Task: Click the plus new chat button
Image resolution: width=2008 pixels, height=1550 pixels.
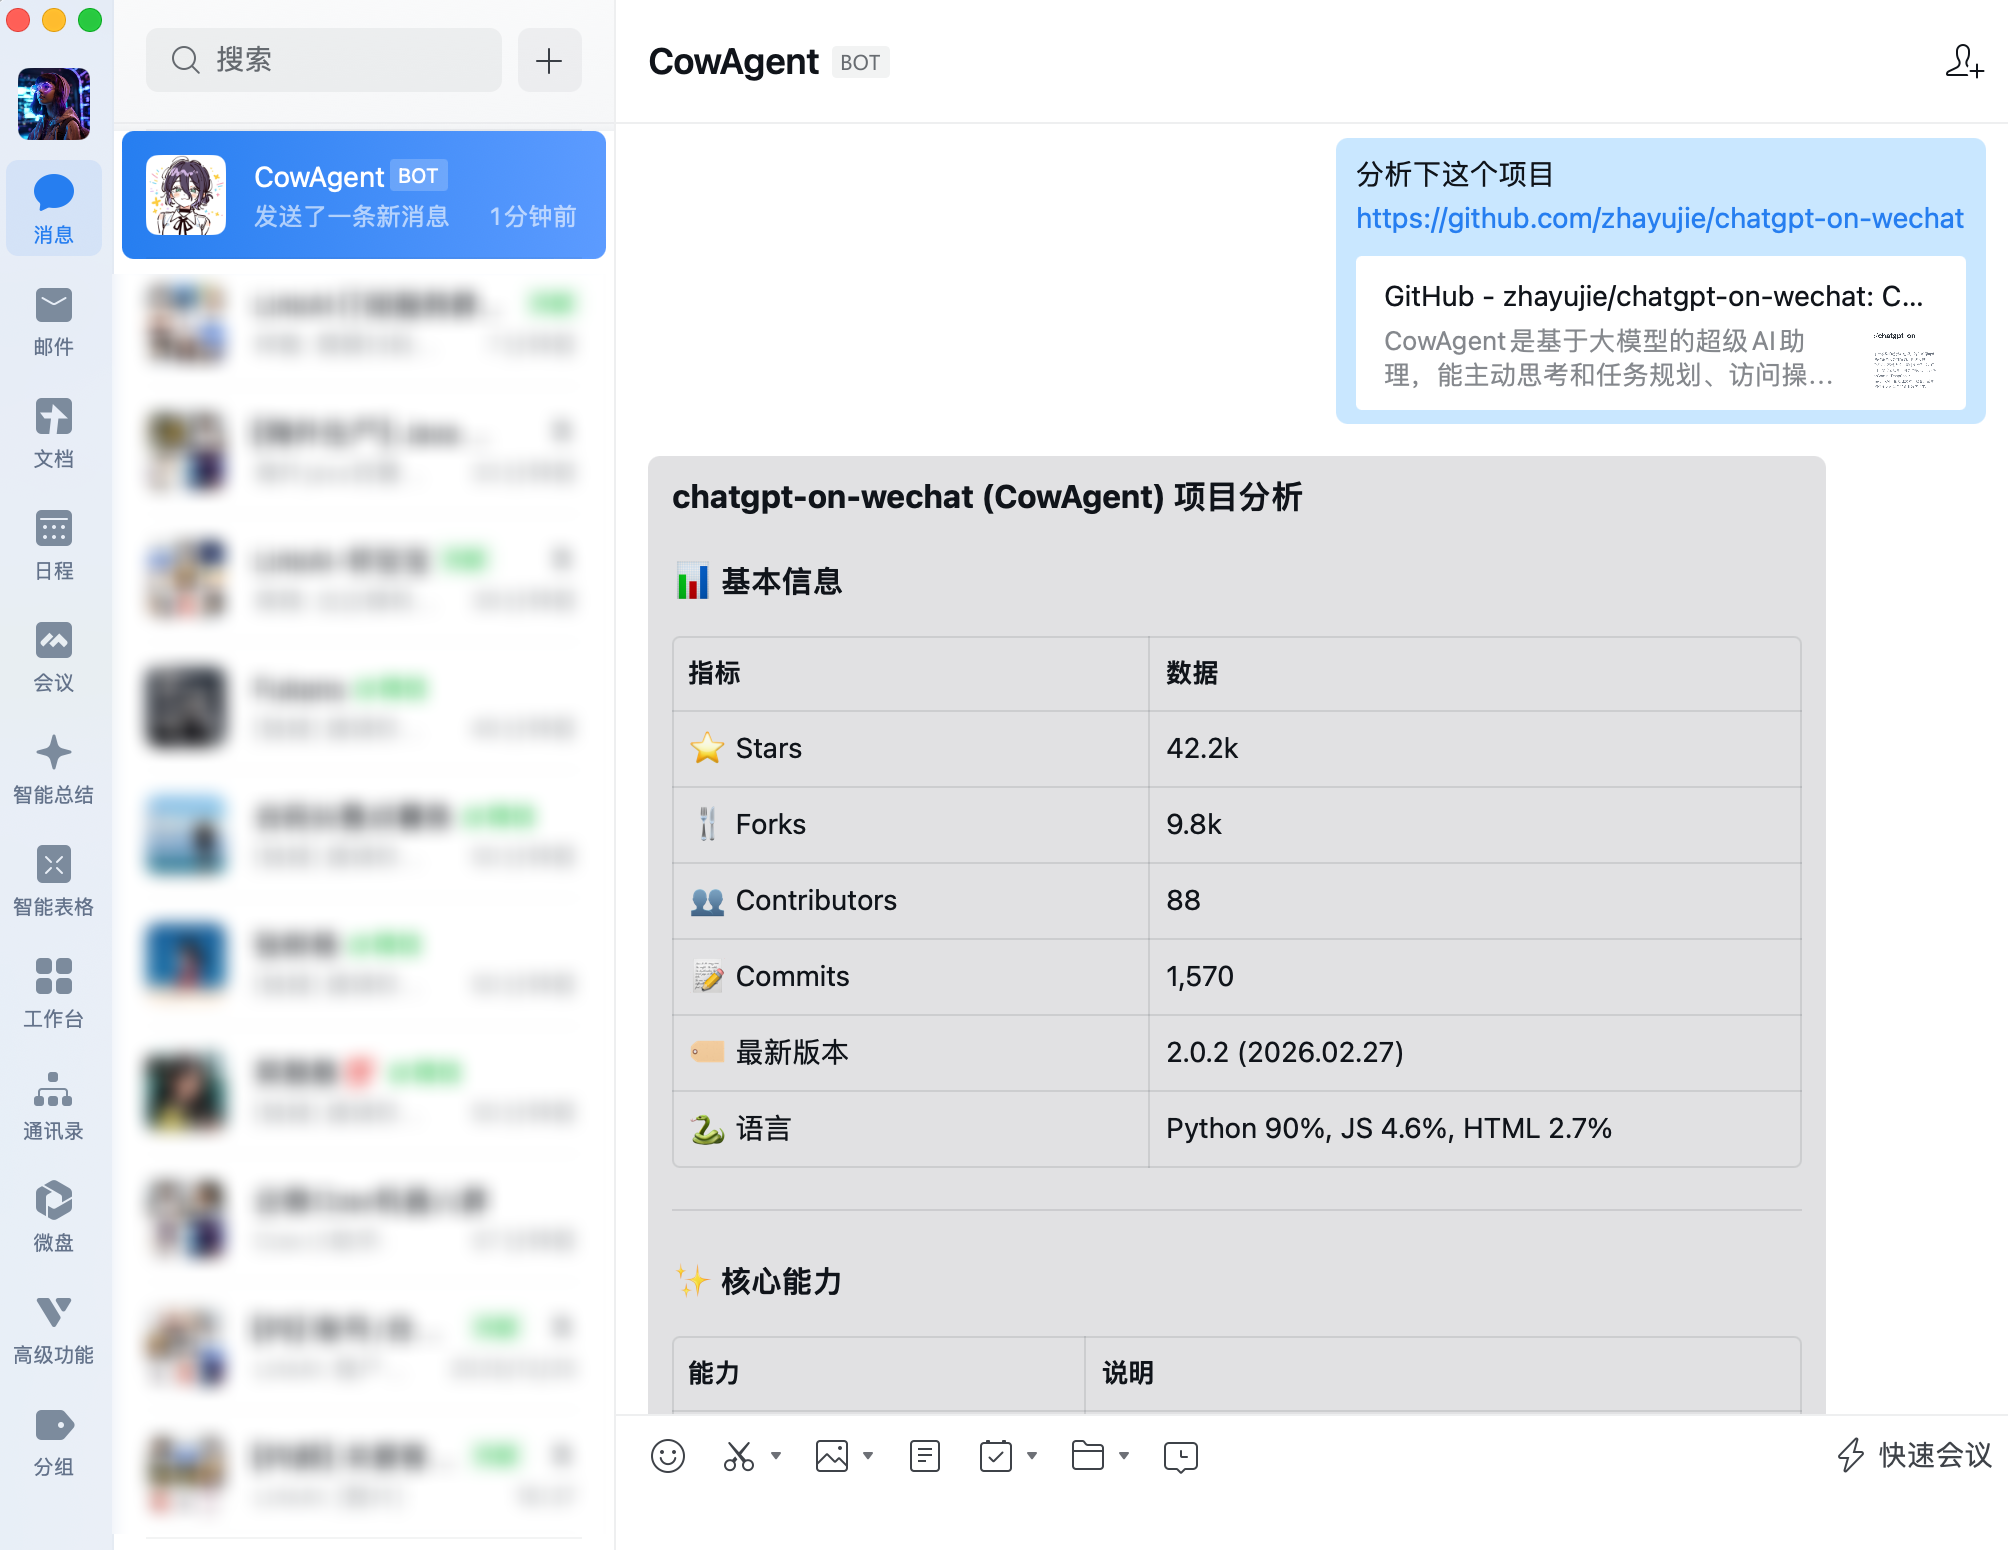Action: click(x=549, y=61)
